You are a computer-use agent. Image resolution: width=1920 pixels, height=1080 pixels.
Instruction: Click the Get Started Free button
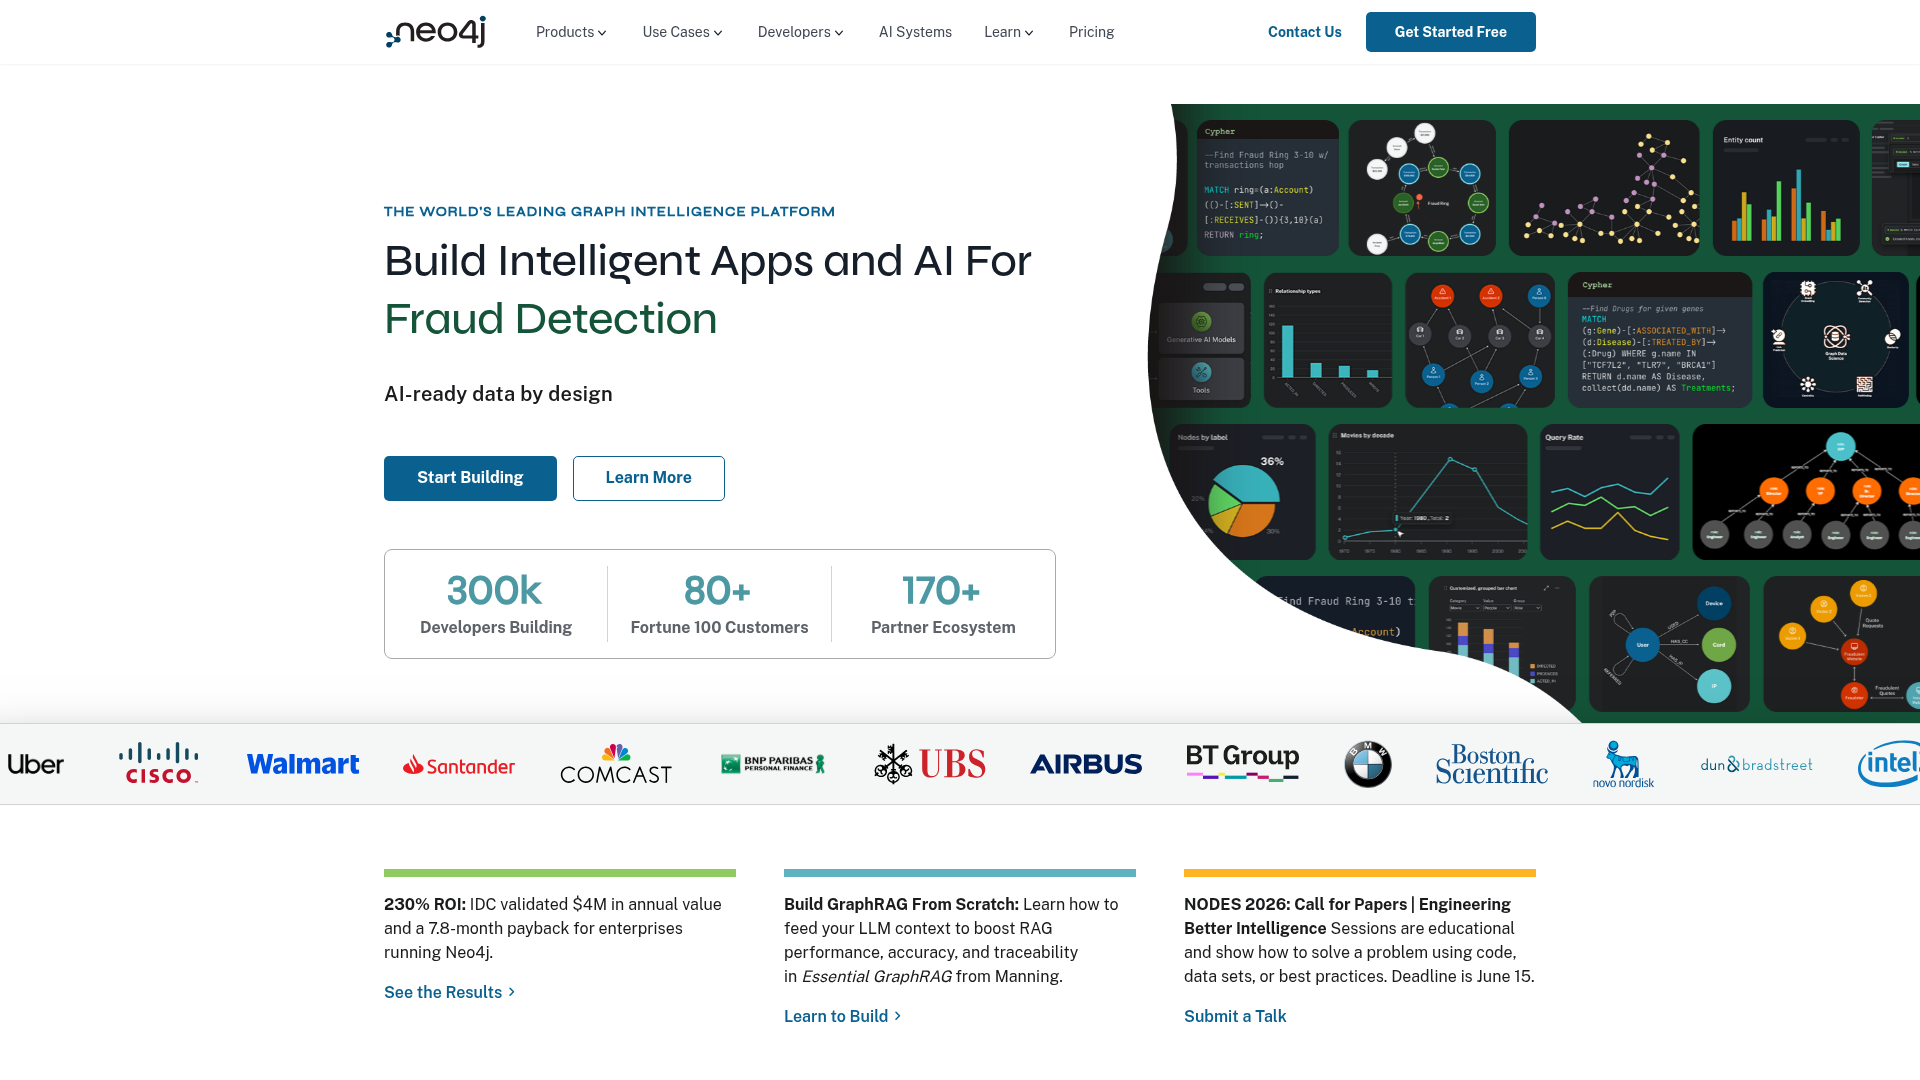point(1450,32)
